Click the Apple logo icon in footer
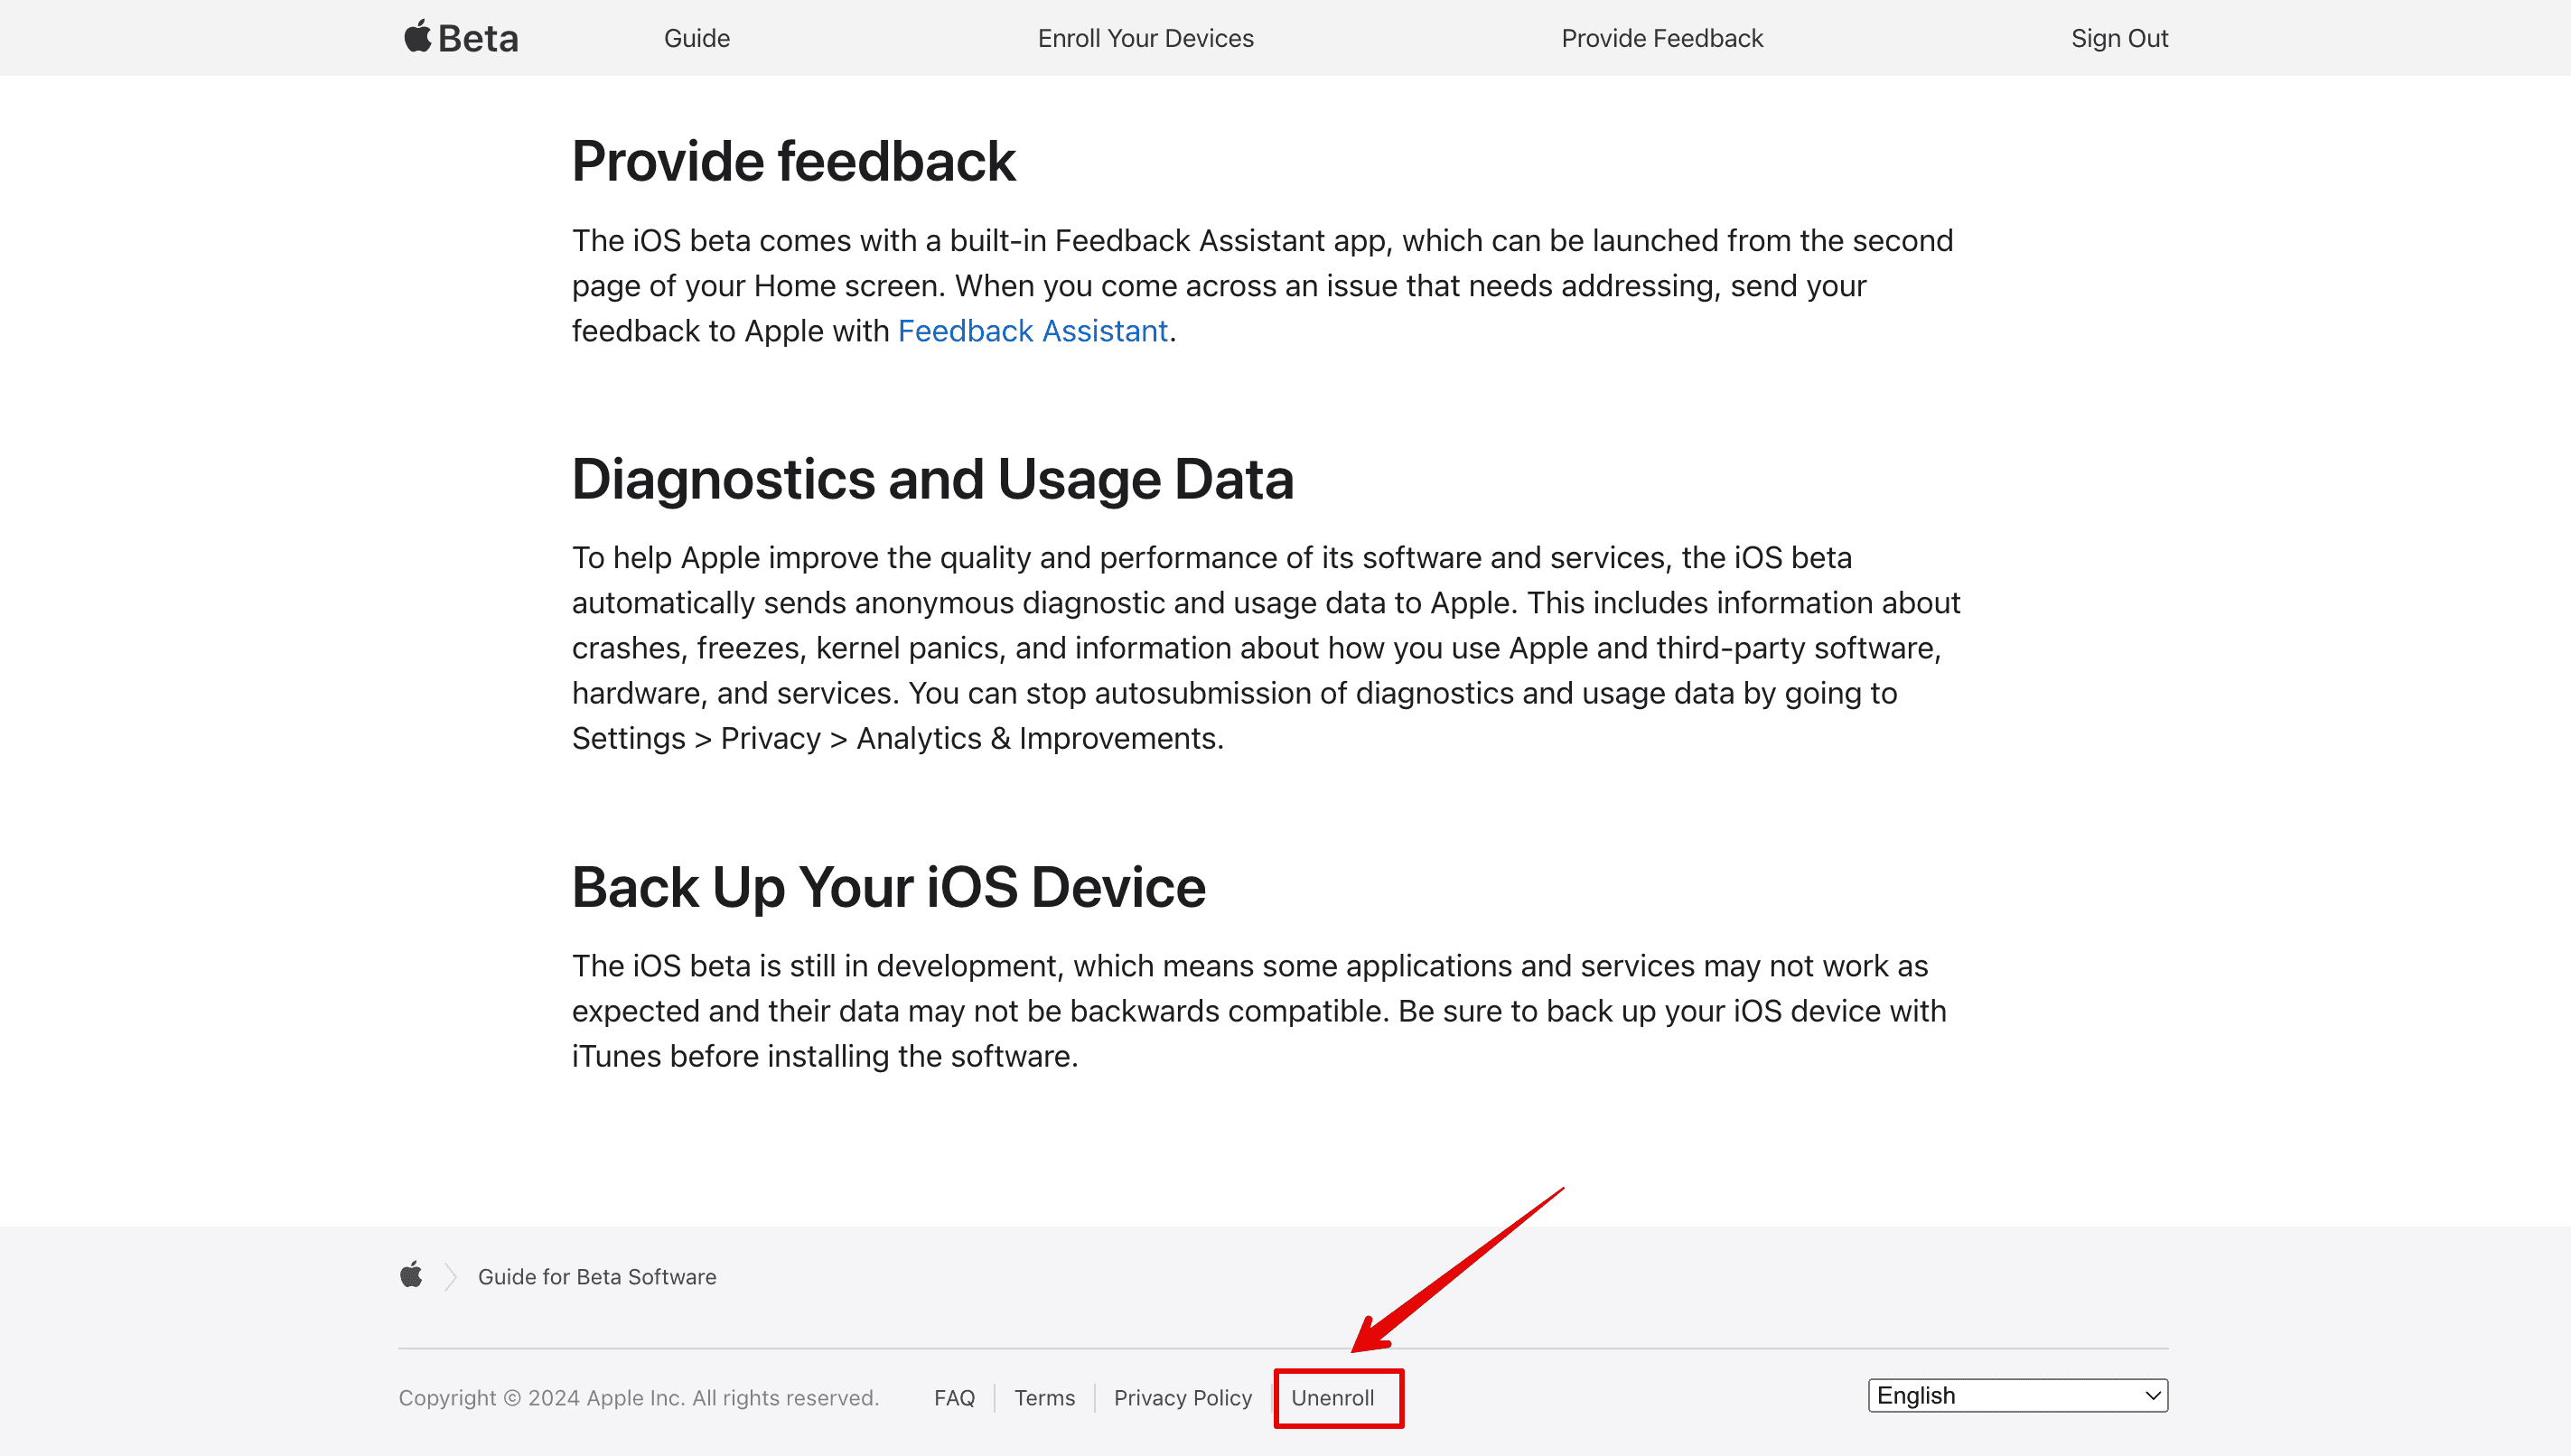This screenshot has width=2571, height=1456. click(409, 1276)
